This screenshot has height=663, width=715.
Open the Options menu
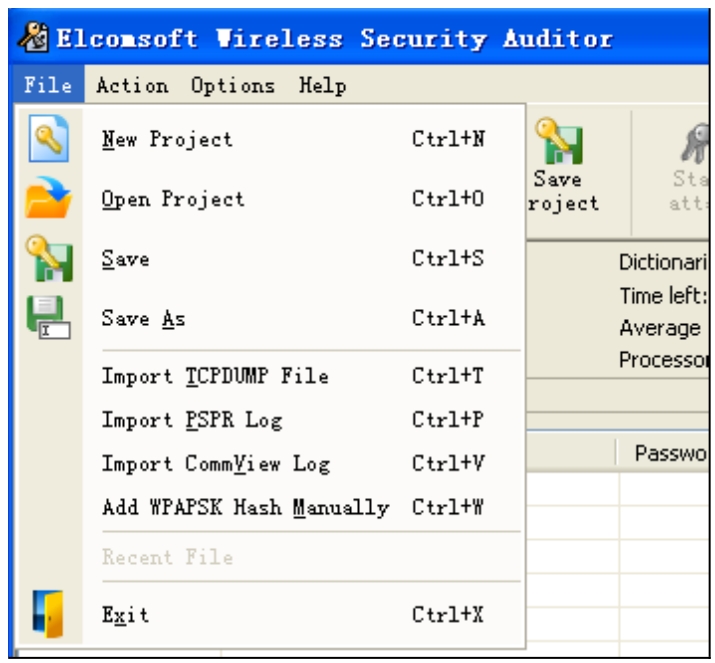coord(233,85)
